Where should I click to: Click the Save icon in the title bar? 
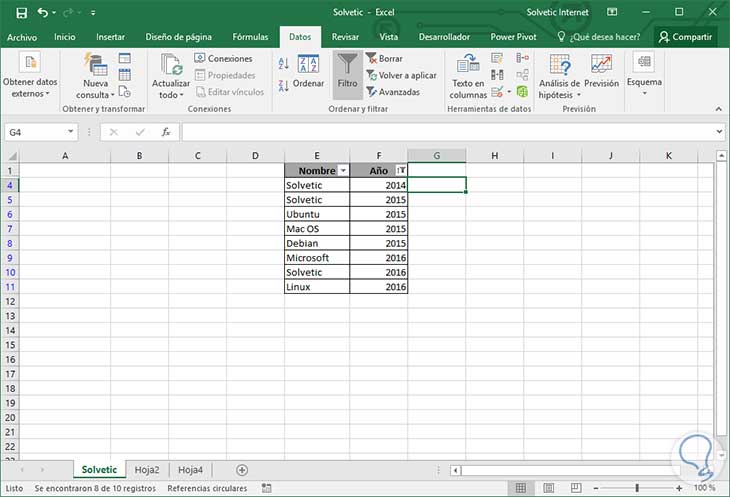pos(21,13)
